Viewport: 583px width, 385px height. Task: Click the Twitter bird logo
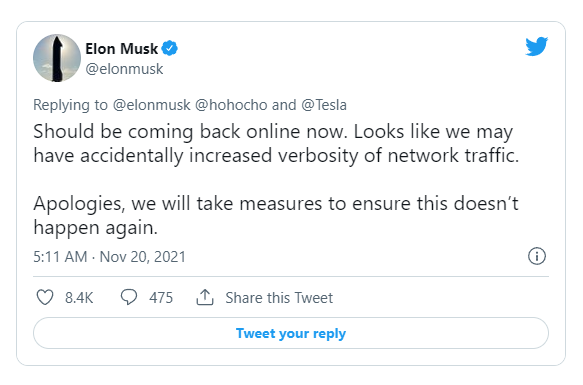[x=537, y=46]
